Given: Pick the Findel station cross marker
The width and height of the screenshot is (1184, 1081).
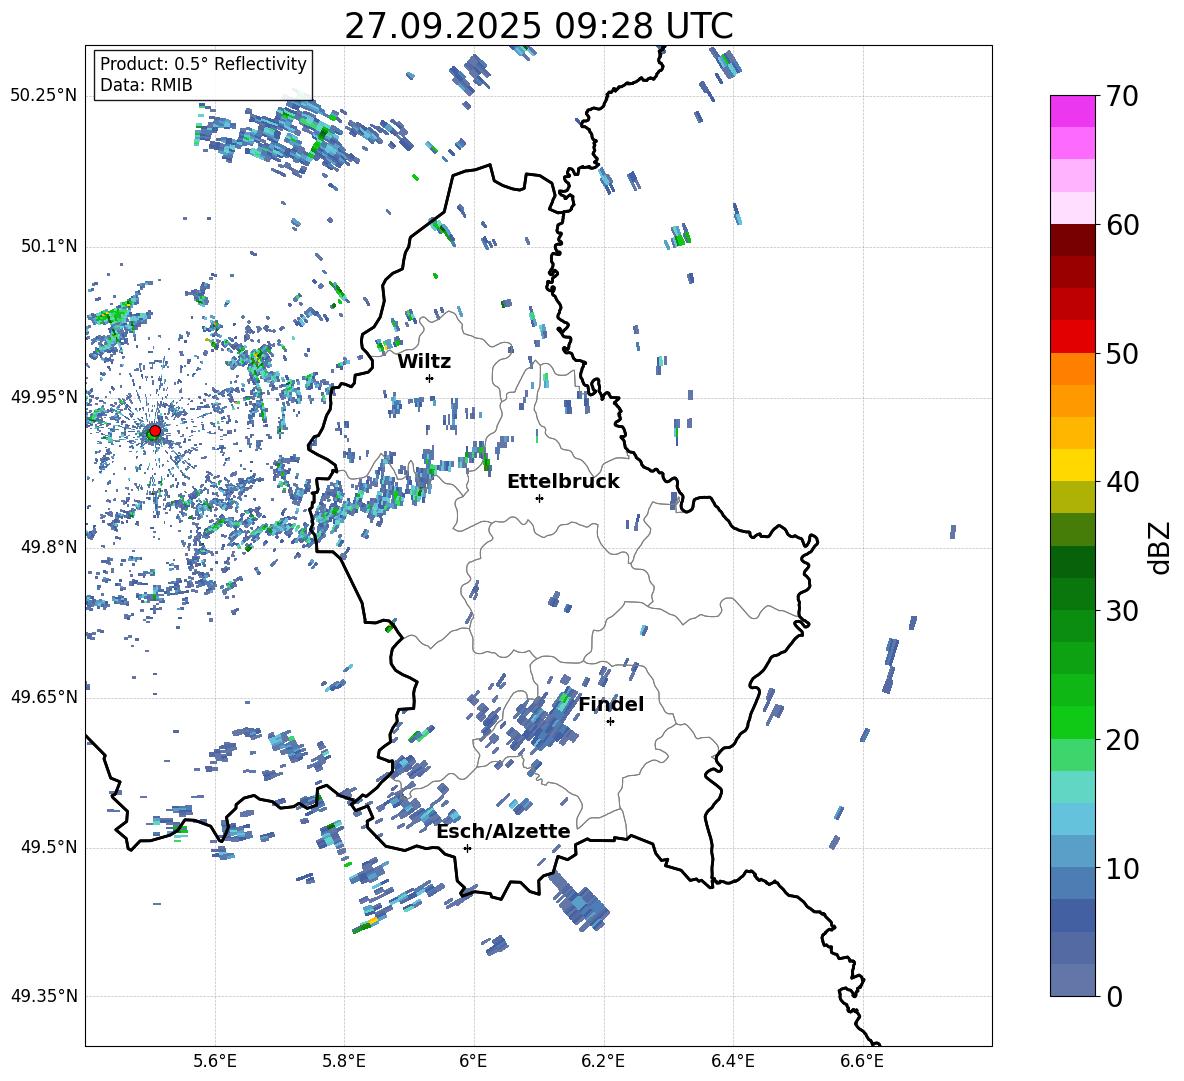Looking at the screenshot, I should 610,721.
